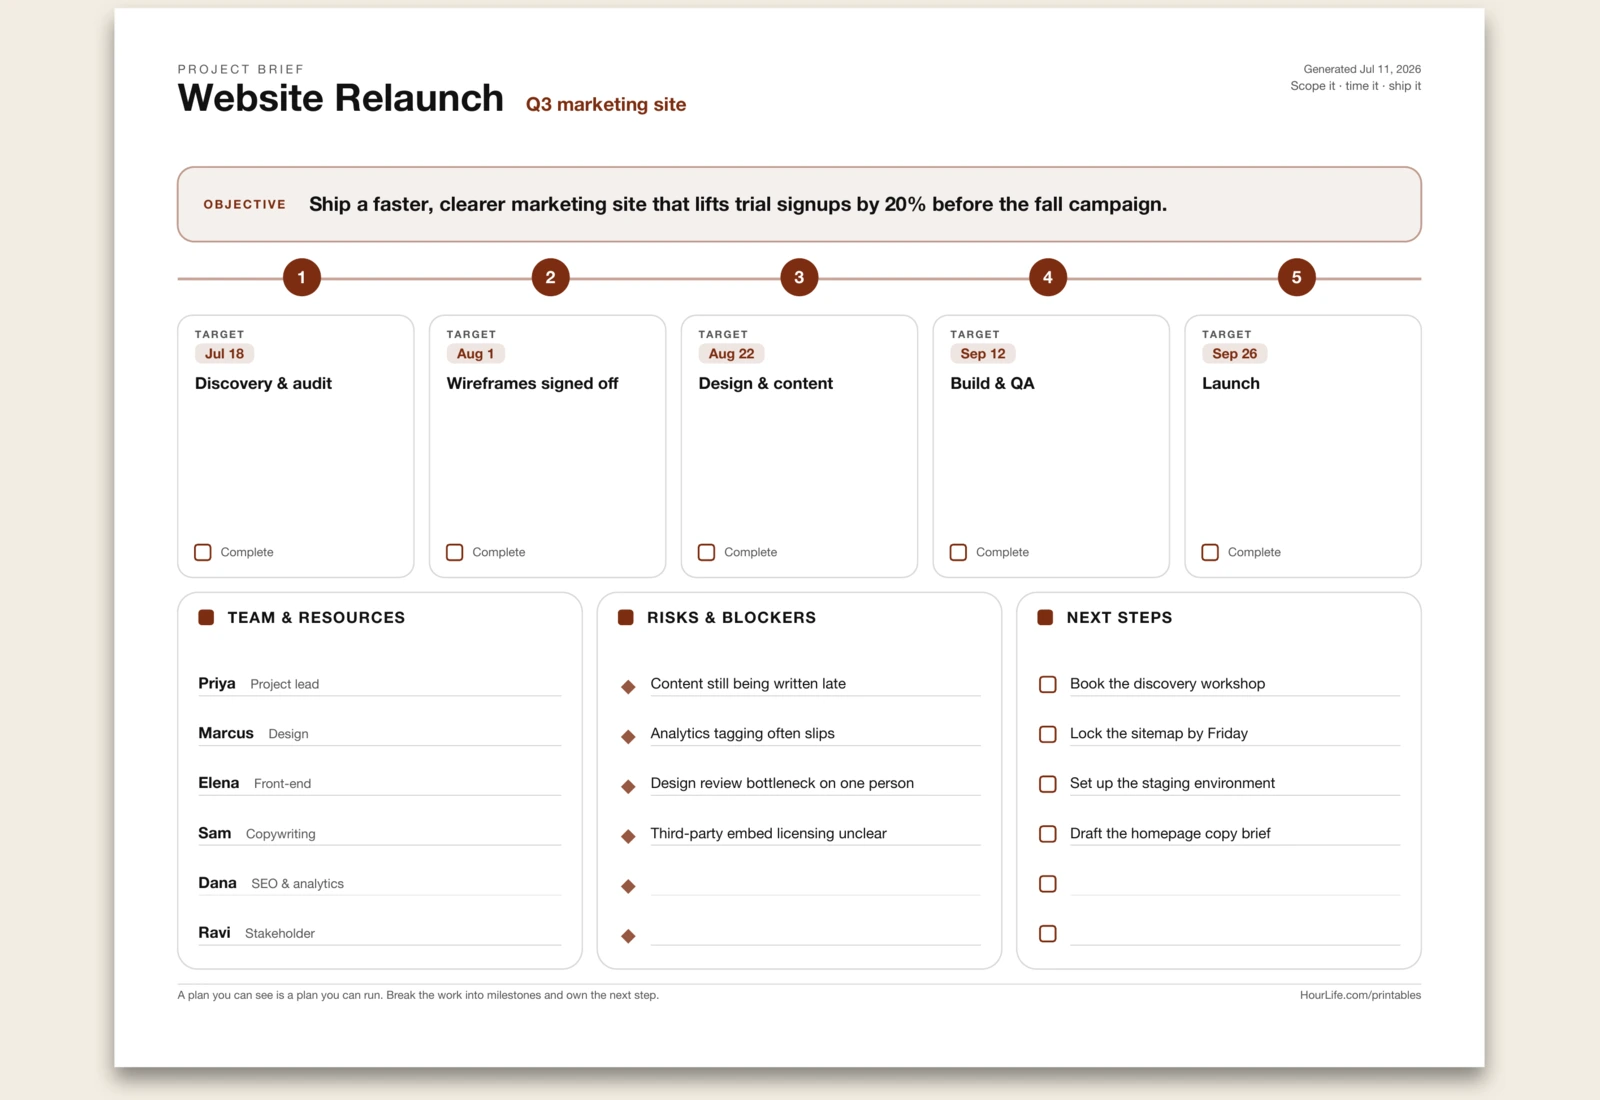Click the Discovery & audit milestone title
Image resolution: width=1600 pixels, height=1100 pixels.
click(263, 383)
